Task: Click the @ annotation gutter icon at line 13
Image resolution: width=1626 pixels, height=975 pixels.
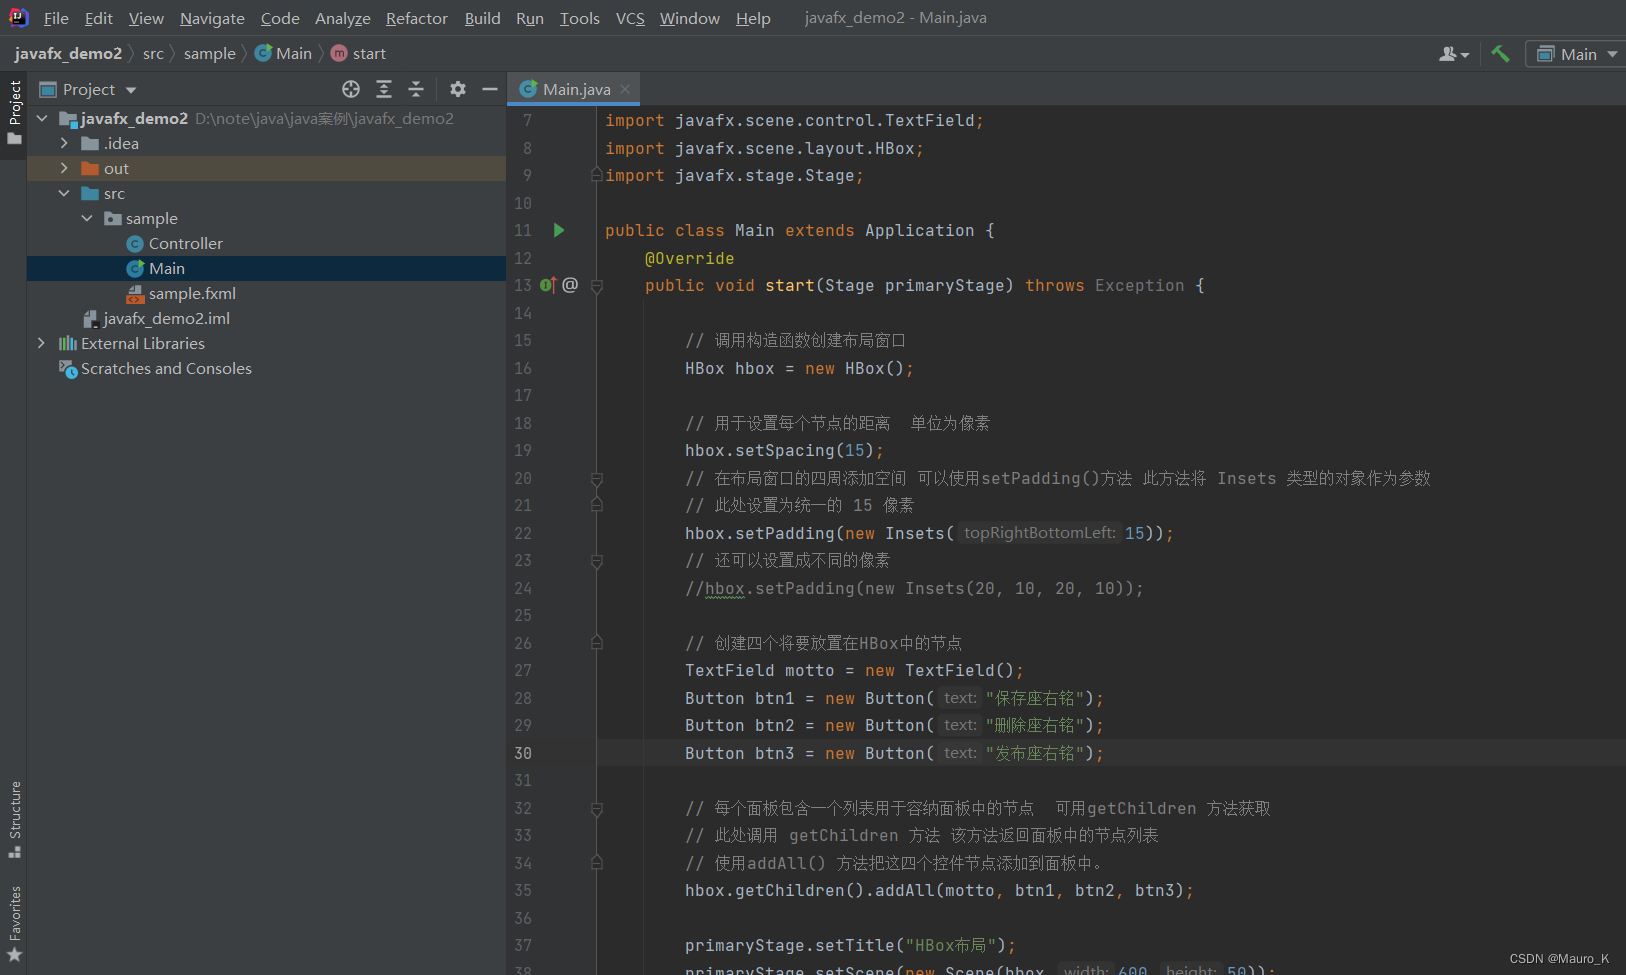Action: pyautogui.click(x=570, y=285)
